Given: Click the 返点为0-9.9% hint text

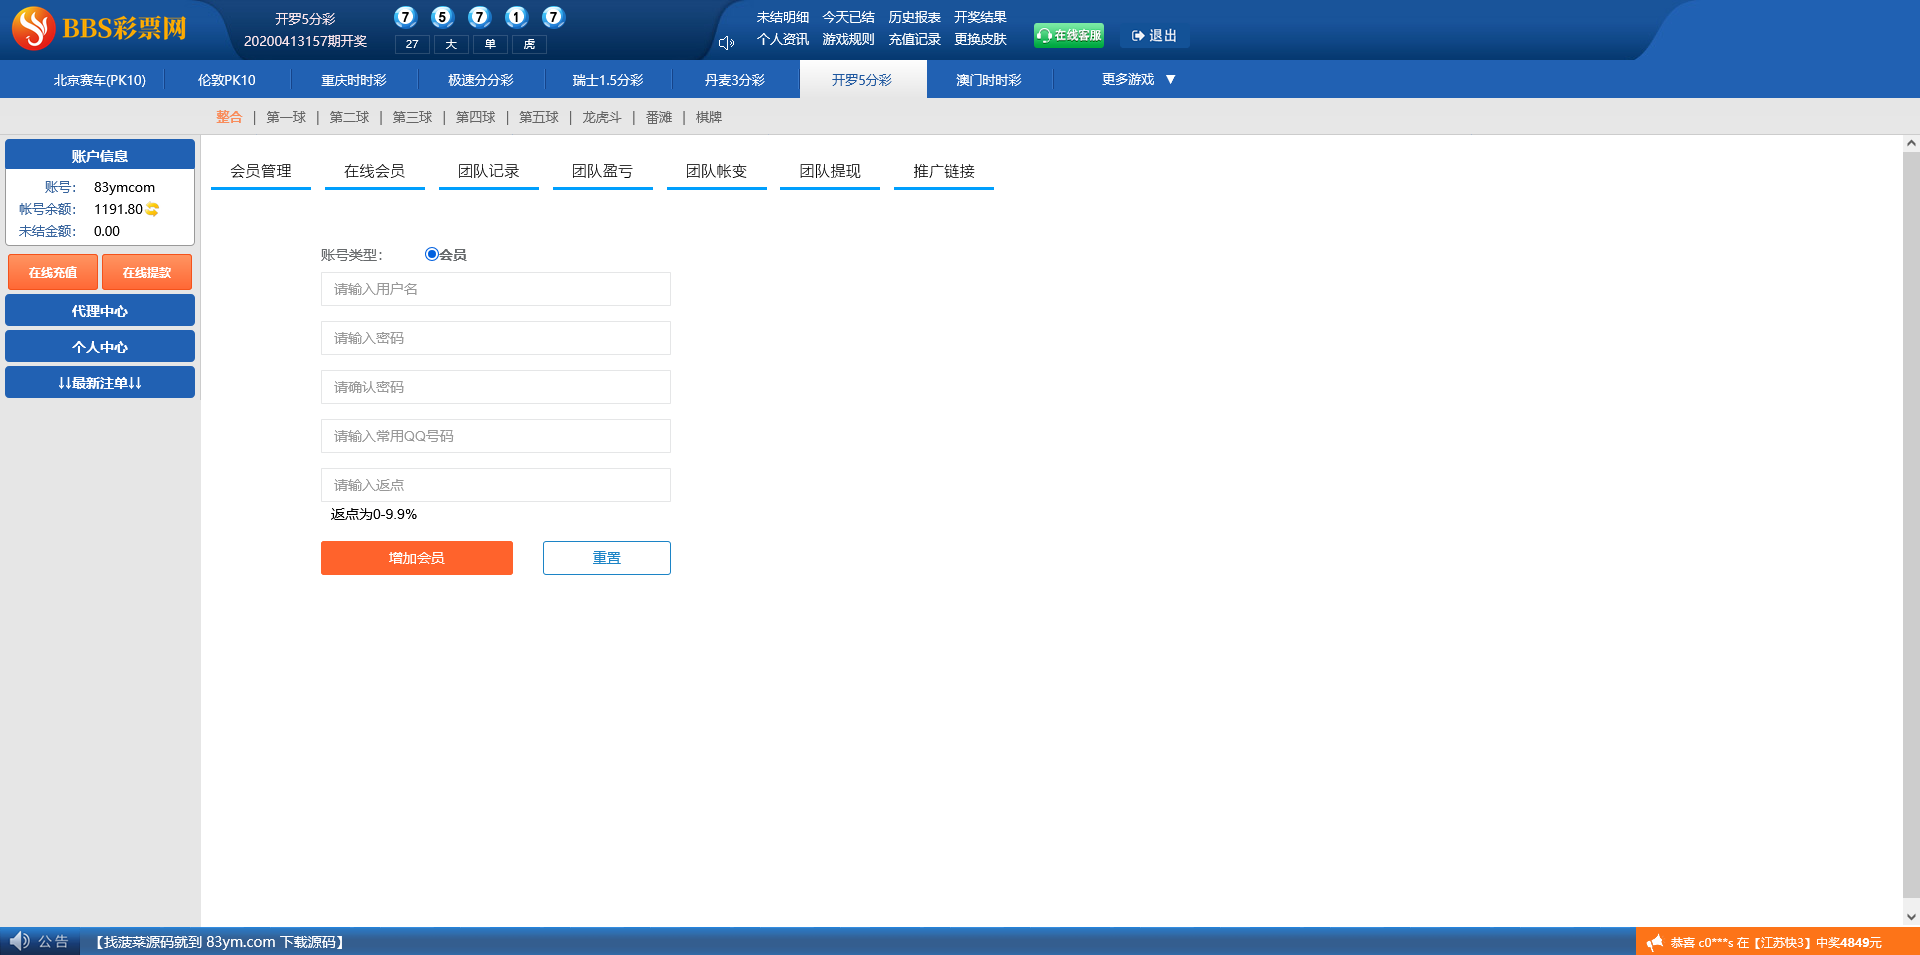Looking at the screenshot, I should click(x=374, y=514).
